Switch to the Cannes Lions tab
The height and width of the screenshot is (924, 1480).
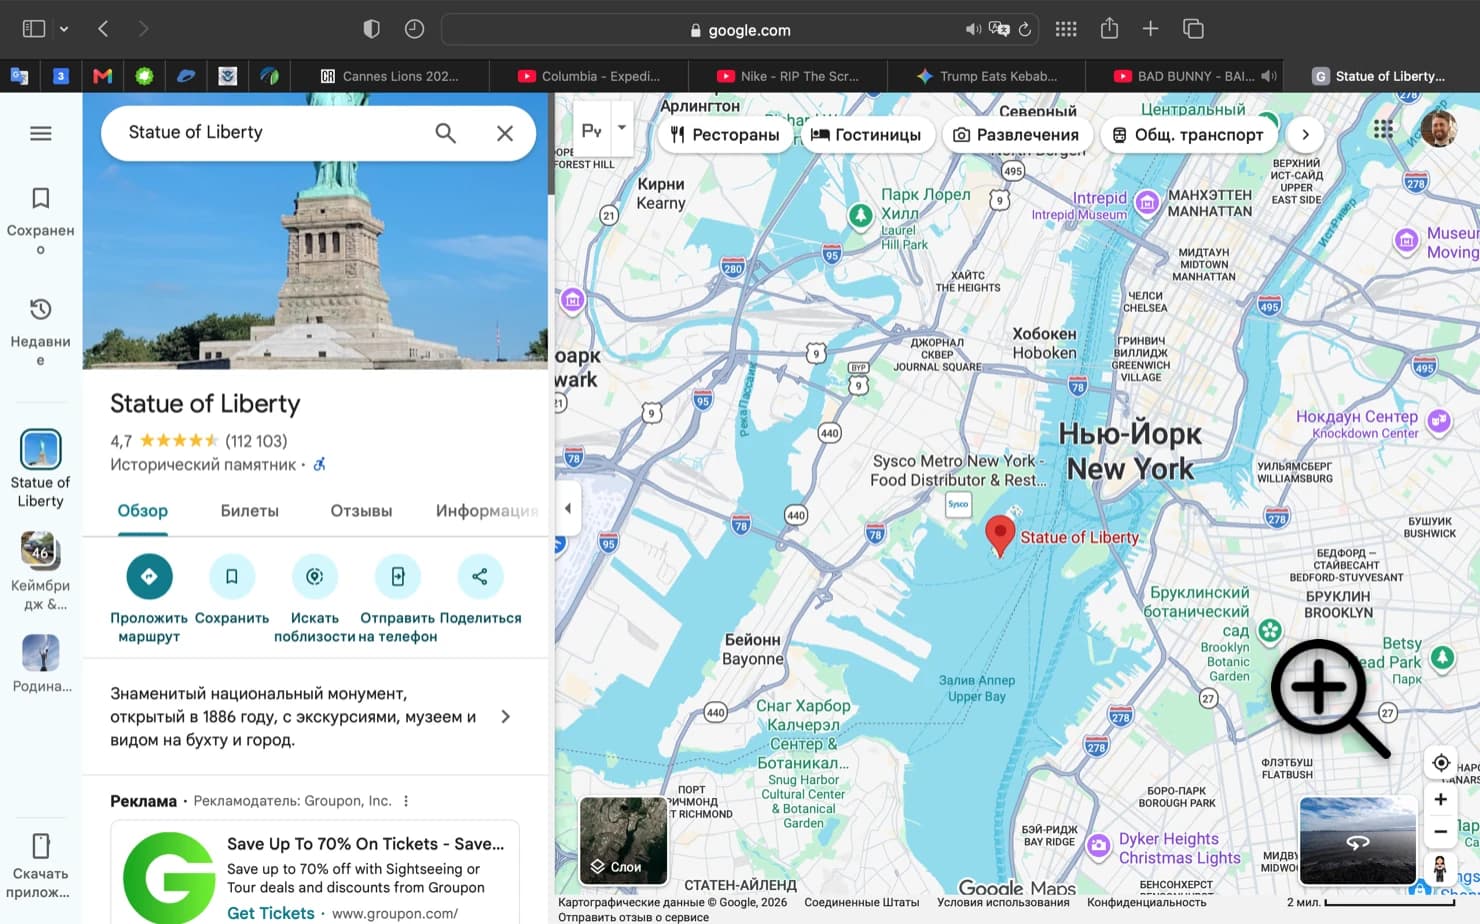click(390, 76)
